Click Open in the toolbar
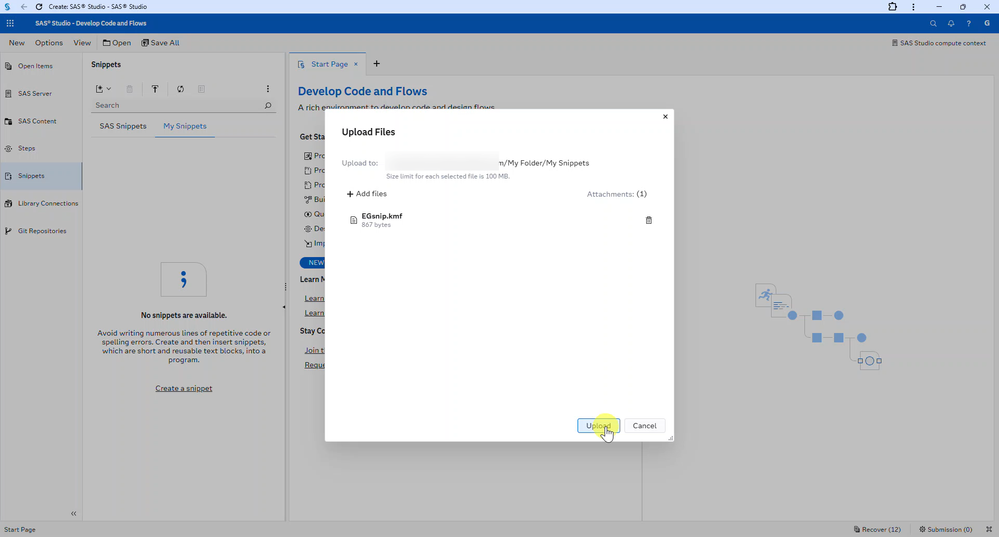This screenshot has height=537, width=999. click(x=117, y=43)
